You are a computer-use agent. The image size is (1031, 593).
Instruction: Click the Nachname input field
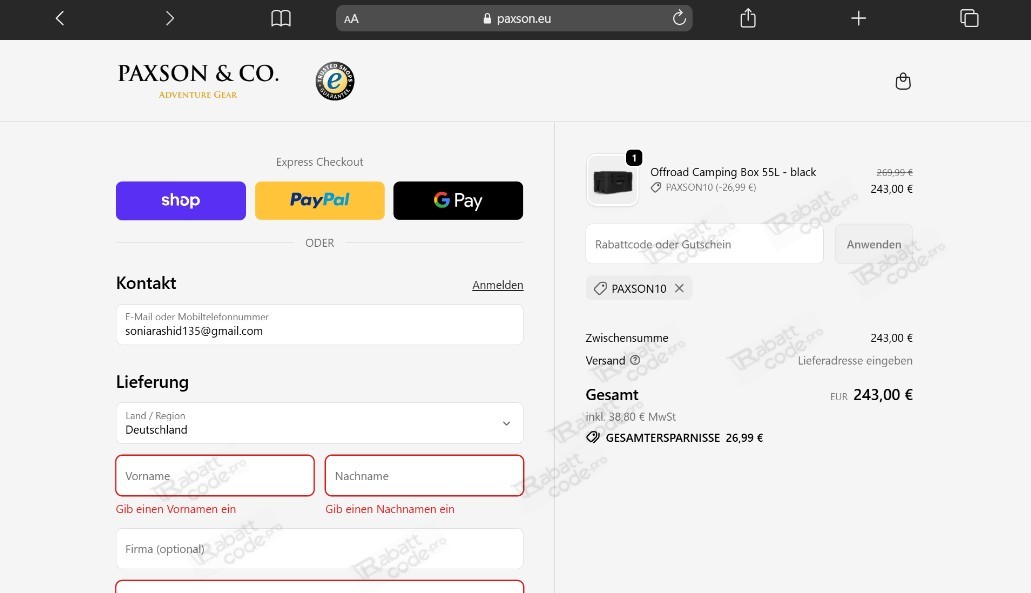424,475
